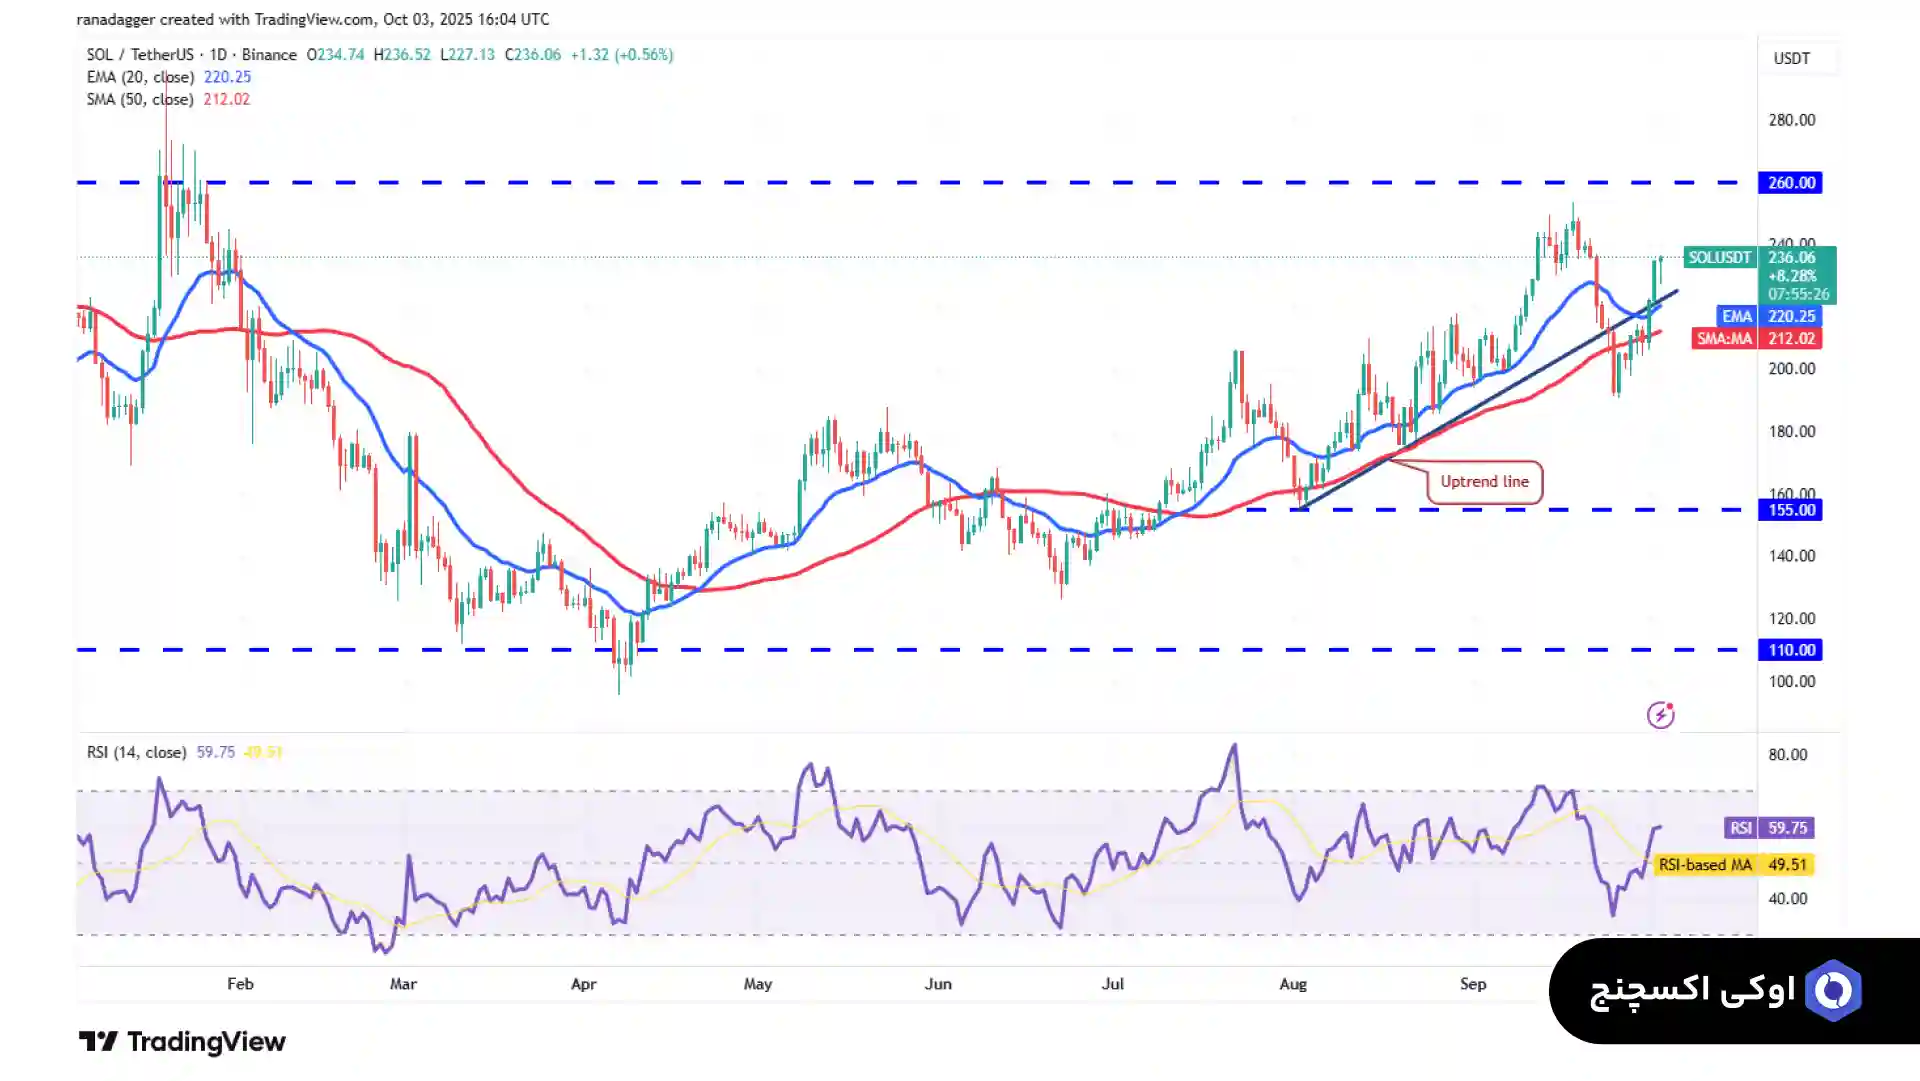Click the Uptrend line callout label
Image resolution: width=1920 pixels, height=1081 pixels.
pyautogui.click(x=1484, y=482)
